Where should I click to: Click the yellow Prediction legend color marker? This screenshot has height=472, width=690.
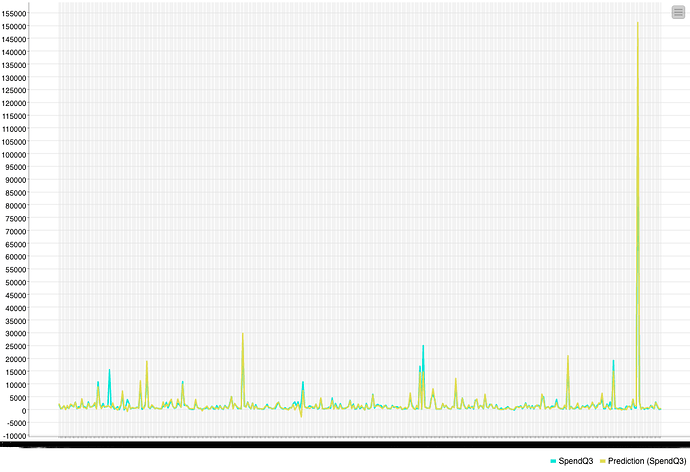[x=603, y=461]
